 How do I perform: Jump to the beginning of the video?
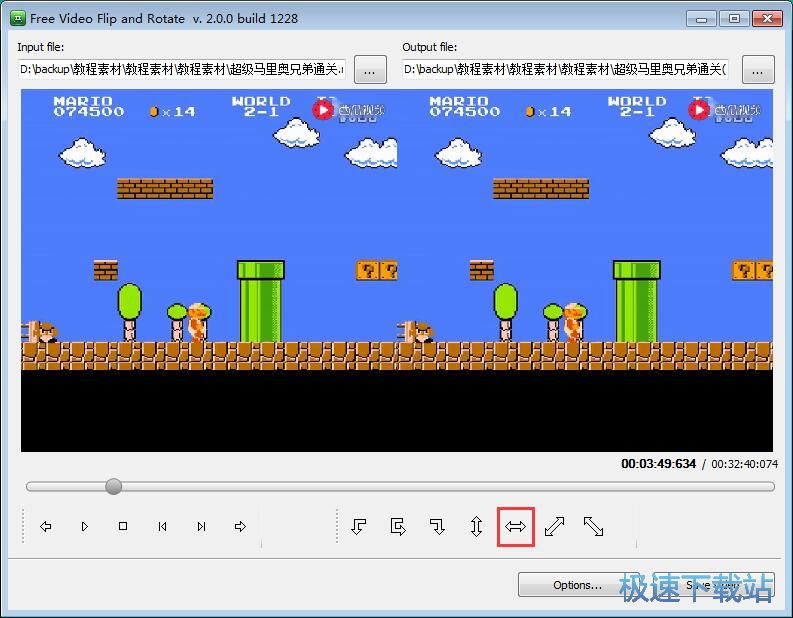162,526
